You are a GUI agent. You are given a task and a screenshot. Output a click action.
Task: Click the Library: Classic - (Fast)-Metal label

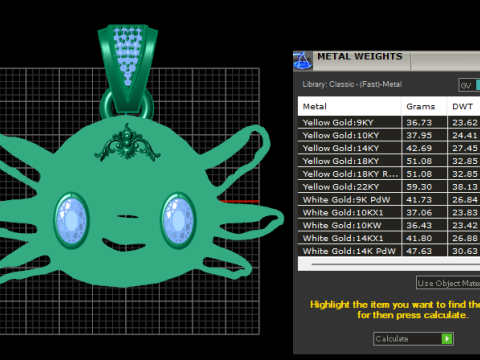(352, 84)
